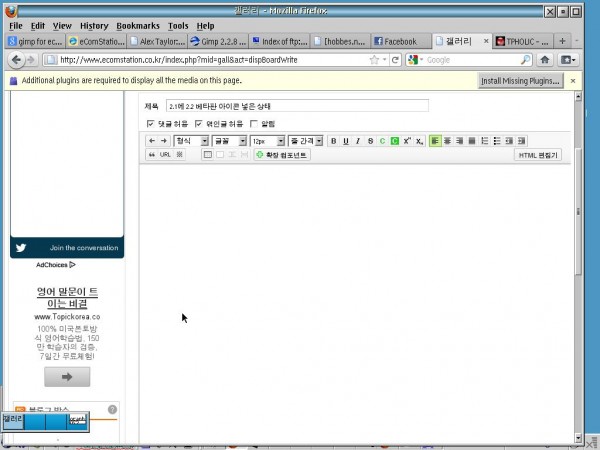This screenshot has width=600, height=450.
Task: Justify text in editor
Action: point(472,141)
